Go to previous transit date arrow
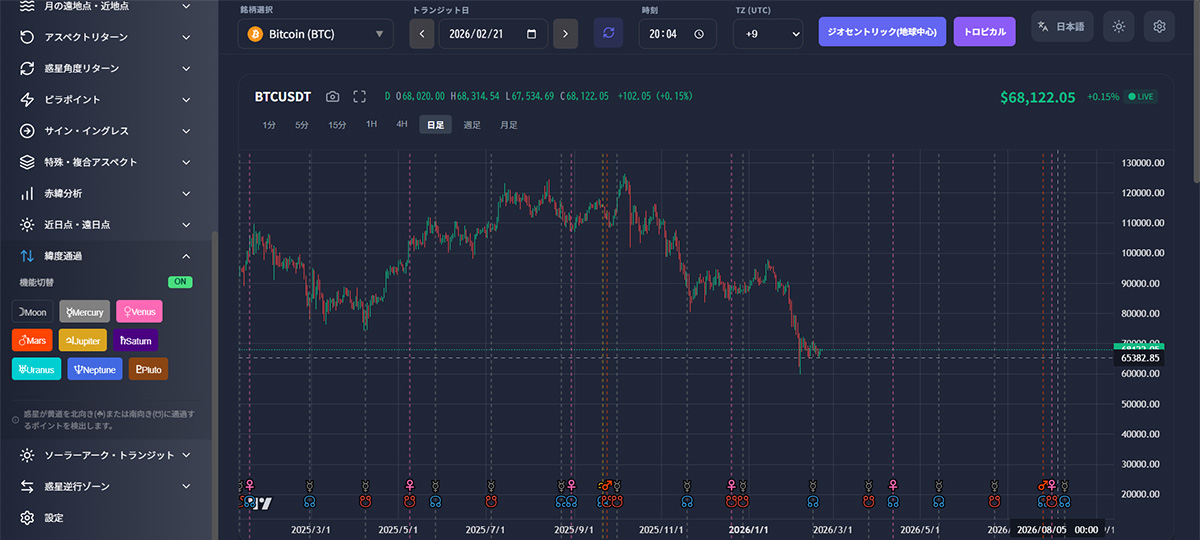The height and width of the screenshot is (540, 1200). pos(422,33)
